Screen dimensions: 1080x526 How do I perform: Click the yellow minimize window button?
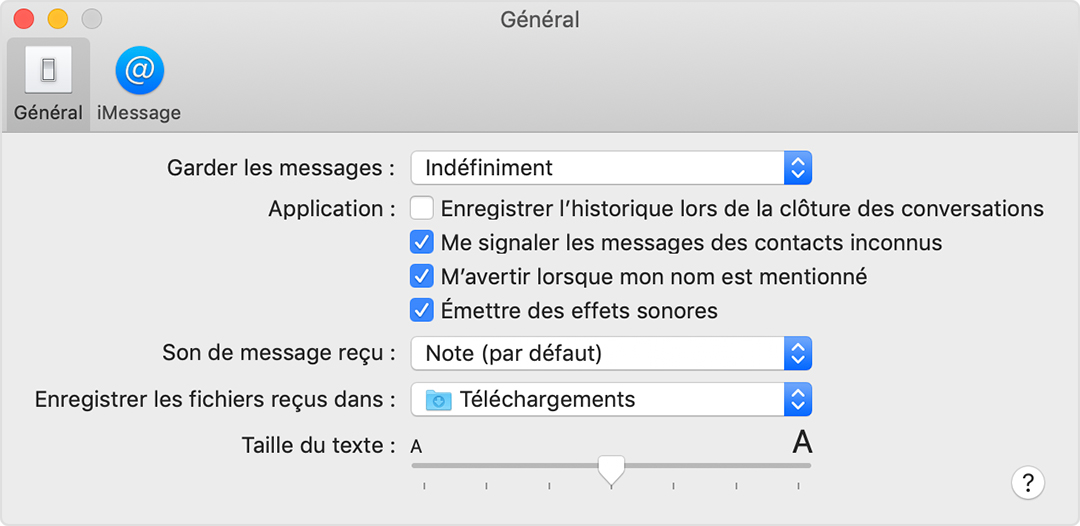point(58,19)
